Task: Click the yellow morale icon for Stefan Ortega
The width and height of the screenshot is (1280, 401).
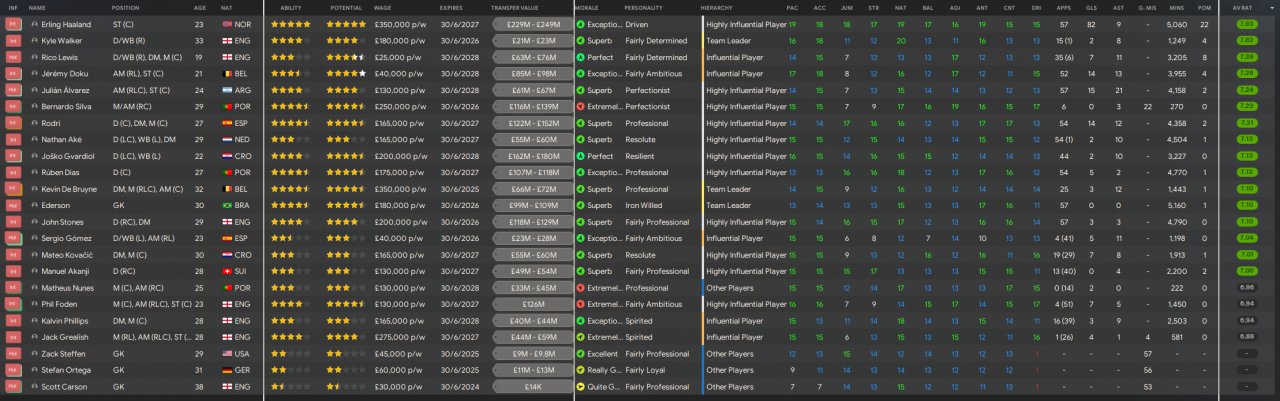Action: pyautogui.click(x=581, y=370)
